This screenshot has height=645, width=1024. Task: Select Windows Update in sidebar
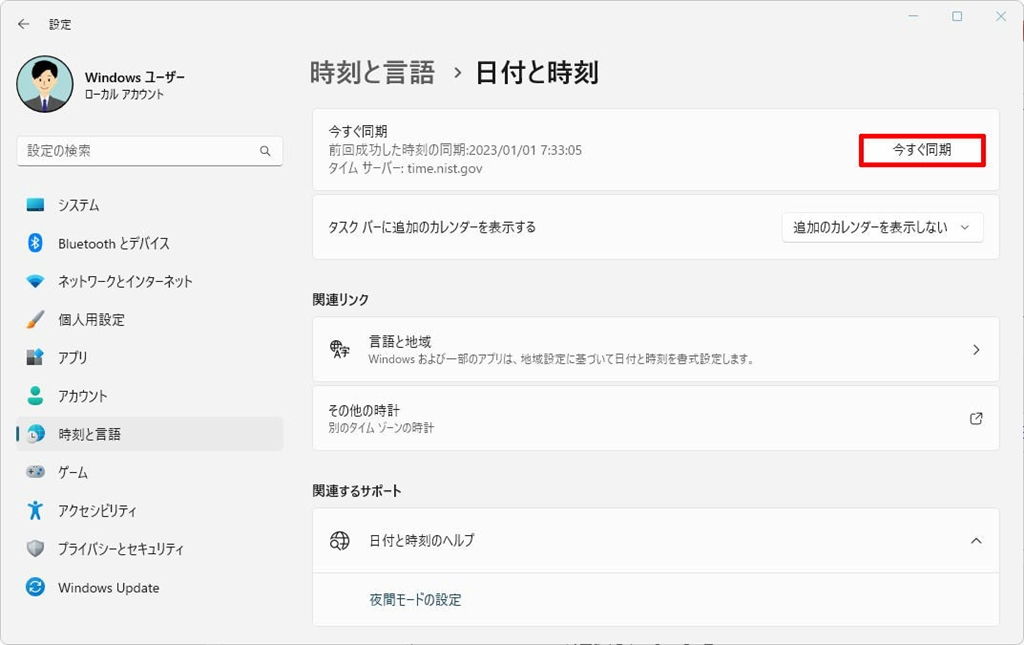click(150, 587)
